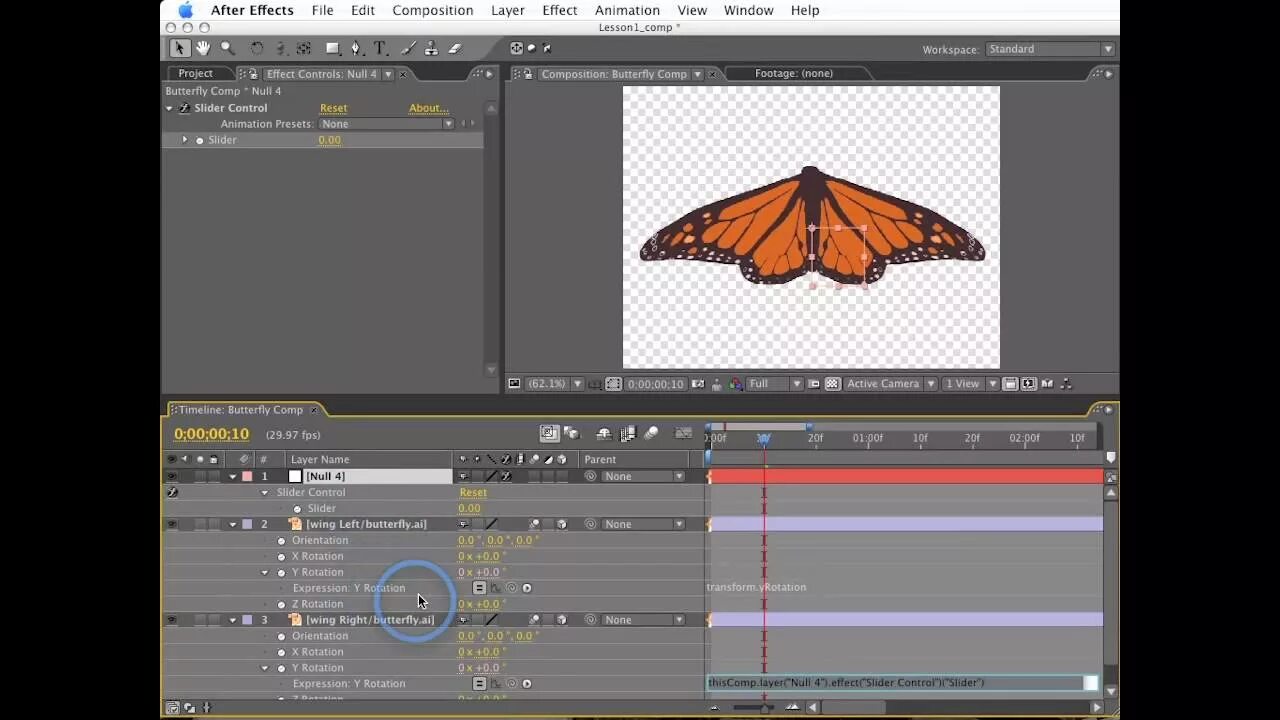Collapse the wing Left/butterfly.ai layer properties
1280x720 pixels.
(233, 525)
